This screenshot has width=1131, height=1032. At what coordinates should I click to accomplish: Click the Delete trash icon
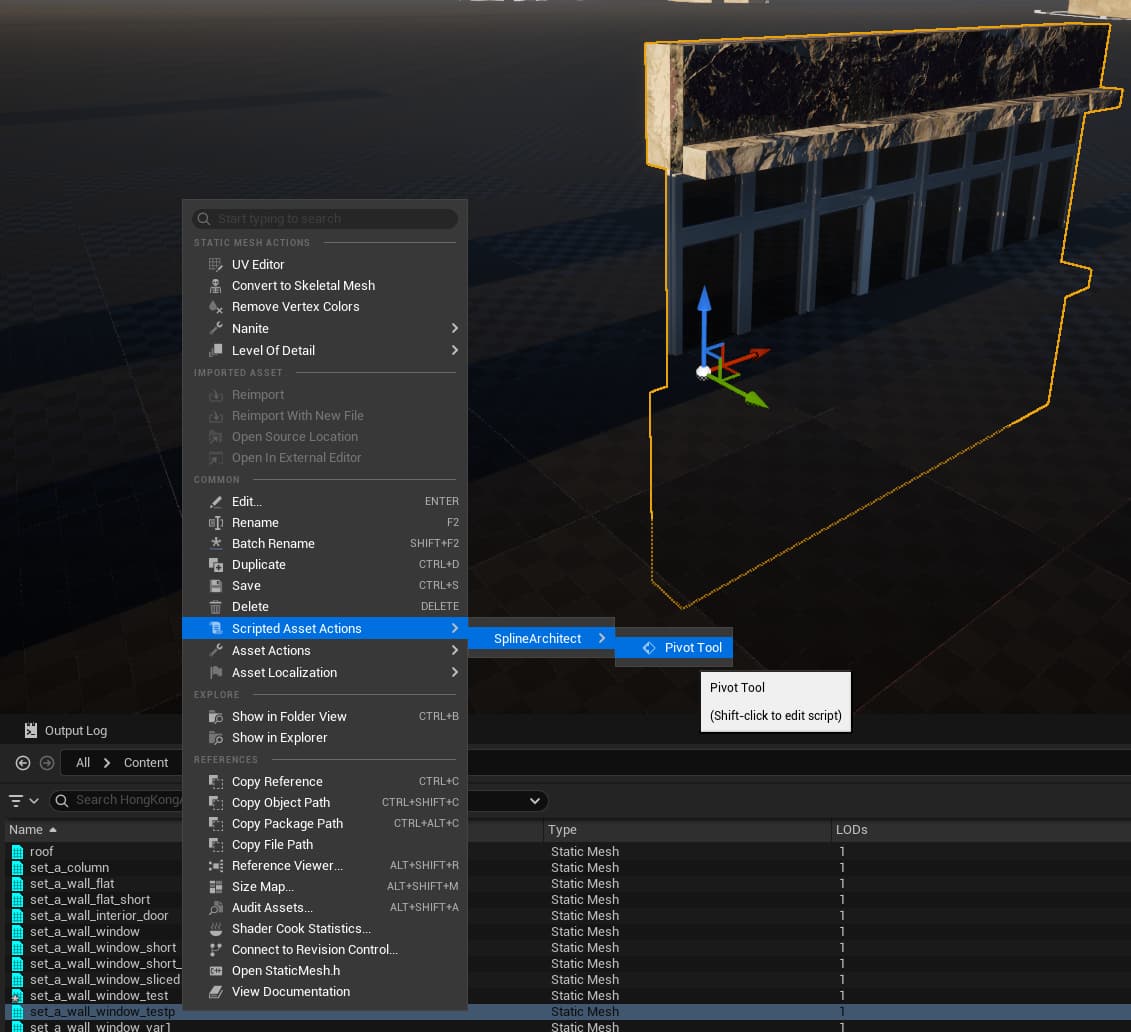click(215, 607)
